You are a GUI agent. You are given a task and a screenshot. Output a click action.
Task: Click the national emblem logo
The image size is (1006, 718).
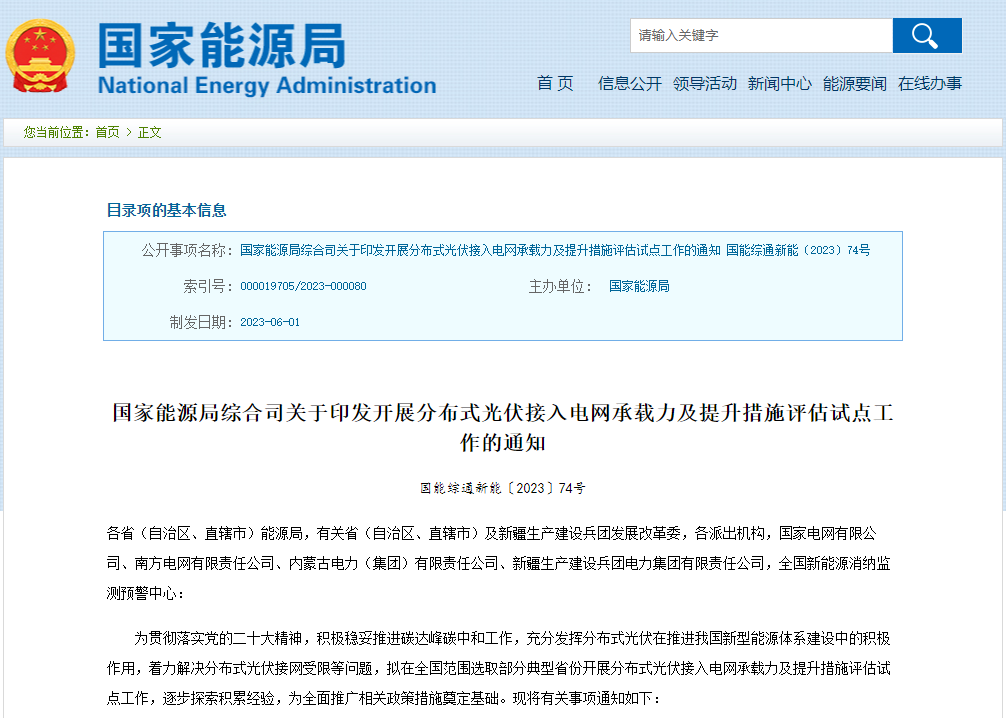40,56
